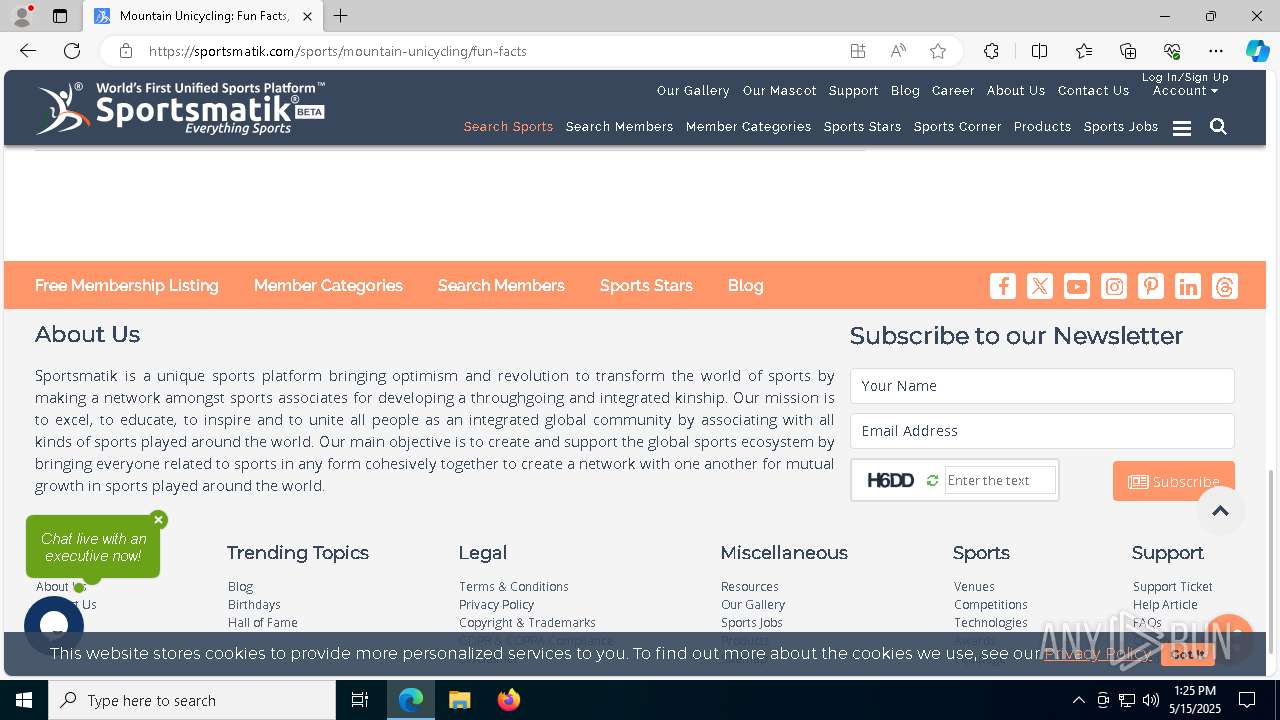This screenshot has height=720, width=1280.
Task: Click the Sportsmatik logo
Action: click(x=180, y=108)
